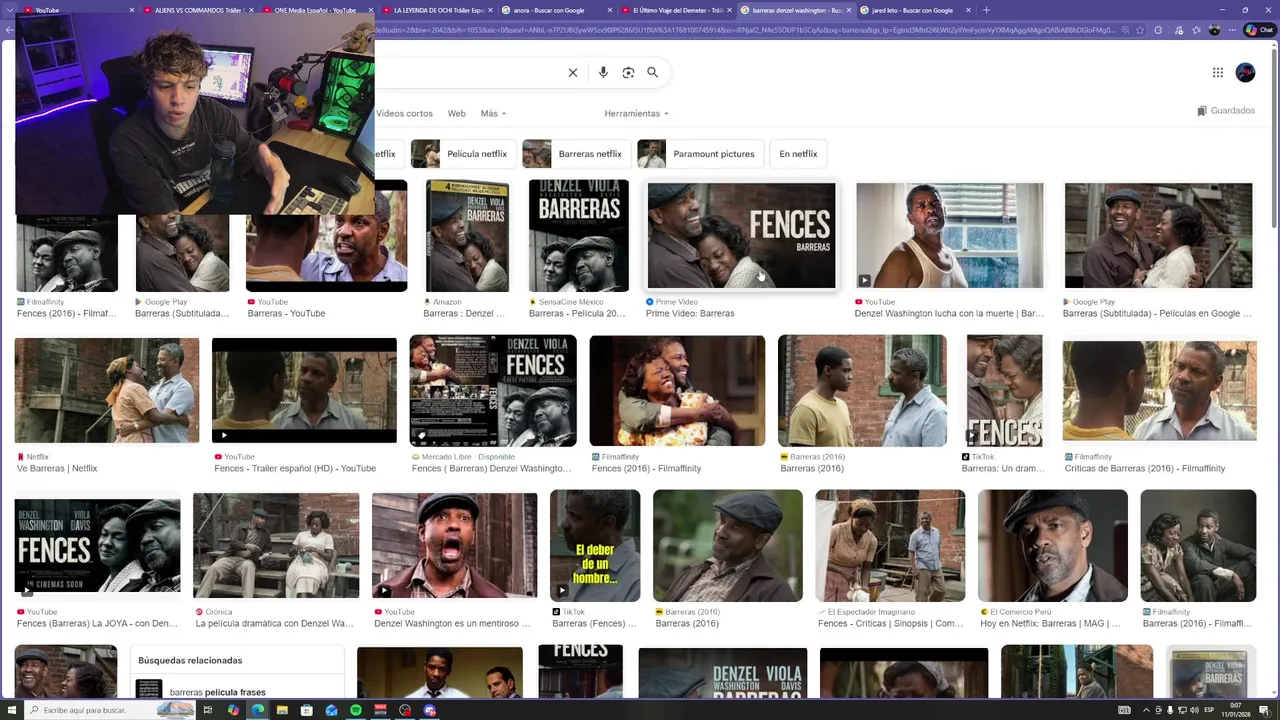Open Spotify from the taskbar
1280x720 pixels.
(x=356, y=710)
